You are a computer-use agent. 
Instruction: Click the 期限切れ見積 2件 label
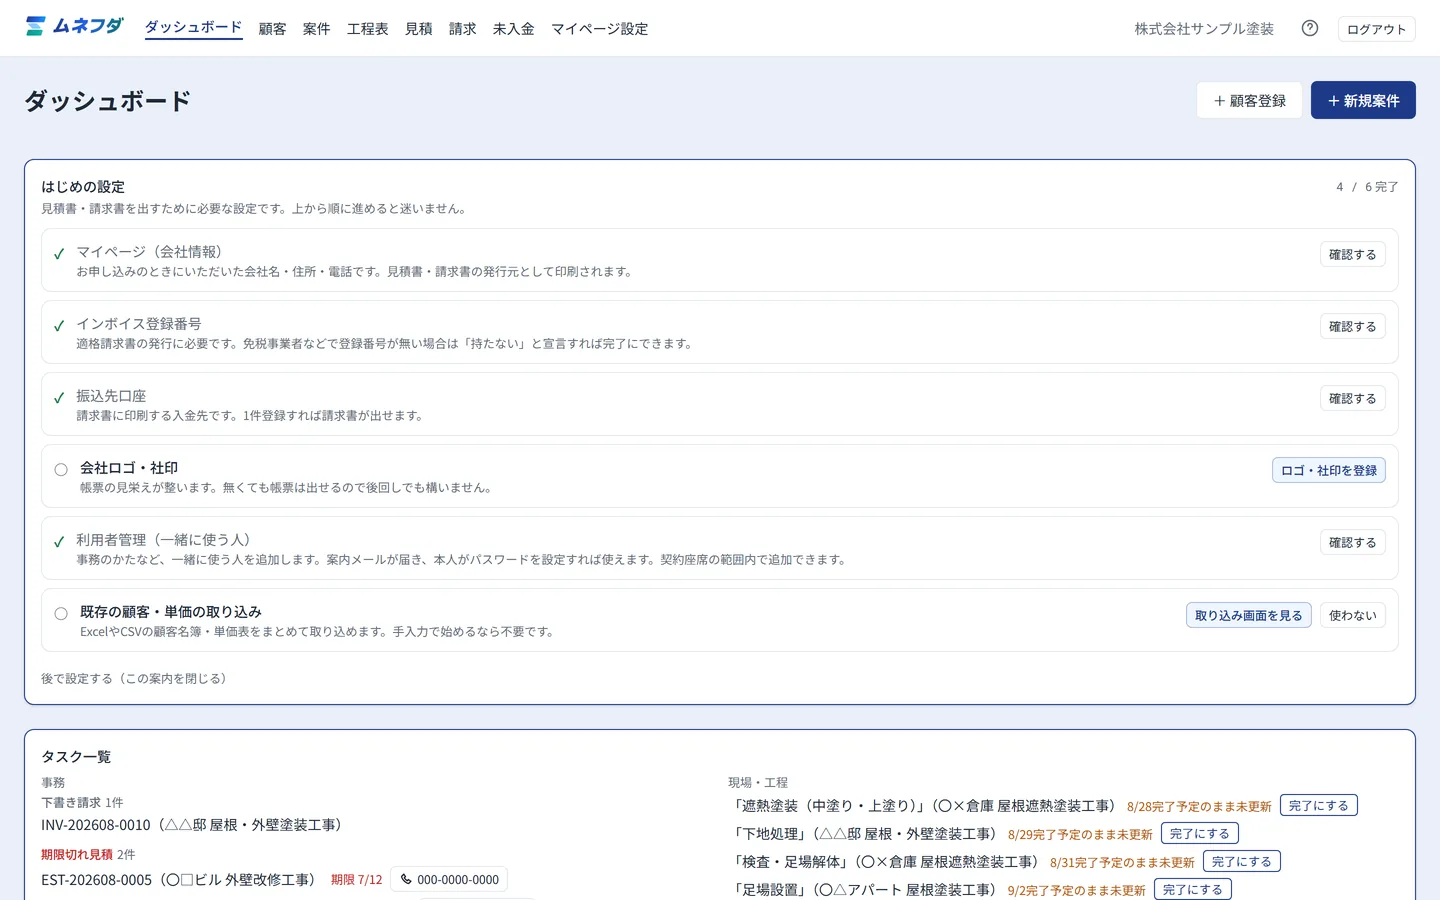pyautogui.click(x=88, y=855)
